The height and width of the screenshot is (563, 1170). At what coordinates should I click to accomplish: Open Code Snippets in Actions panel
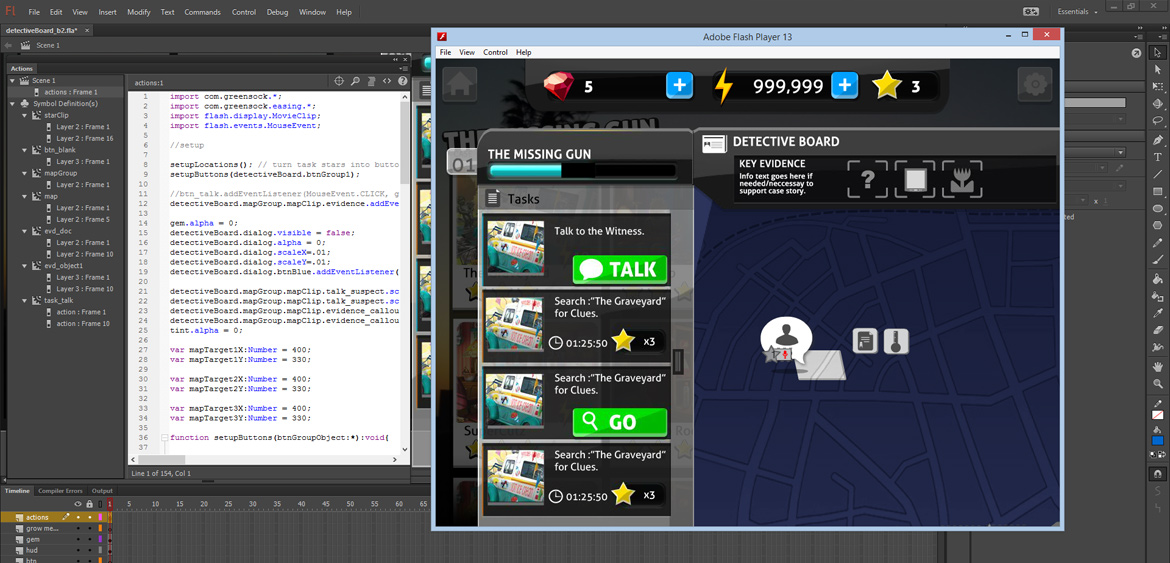[x=387, y=82]
